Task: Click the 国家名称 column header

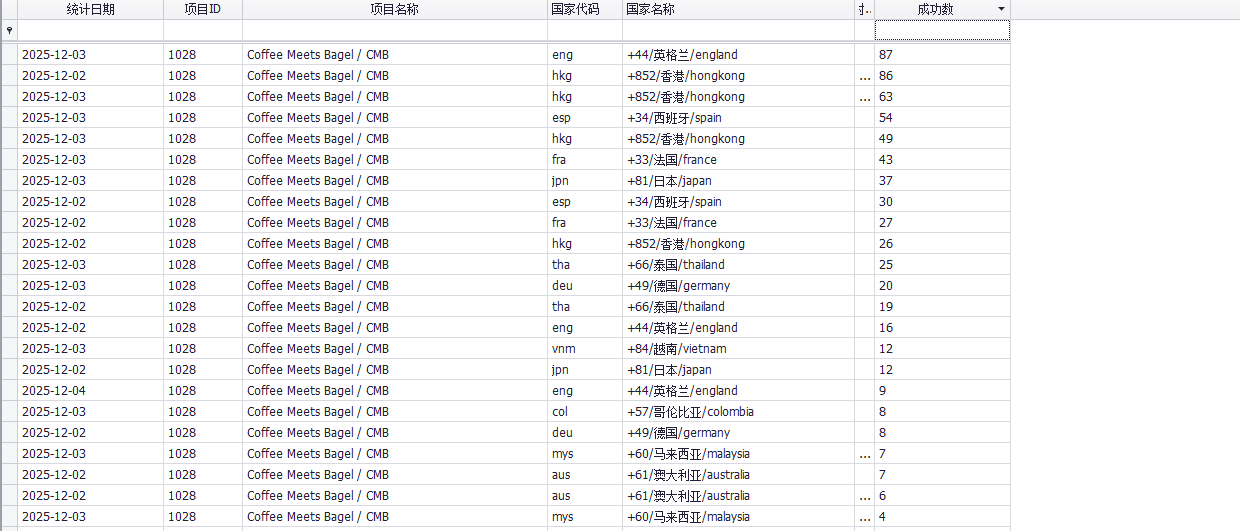Action: [738, 9]
